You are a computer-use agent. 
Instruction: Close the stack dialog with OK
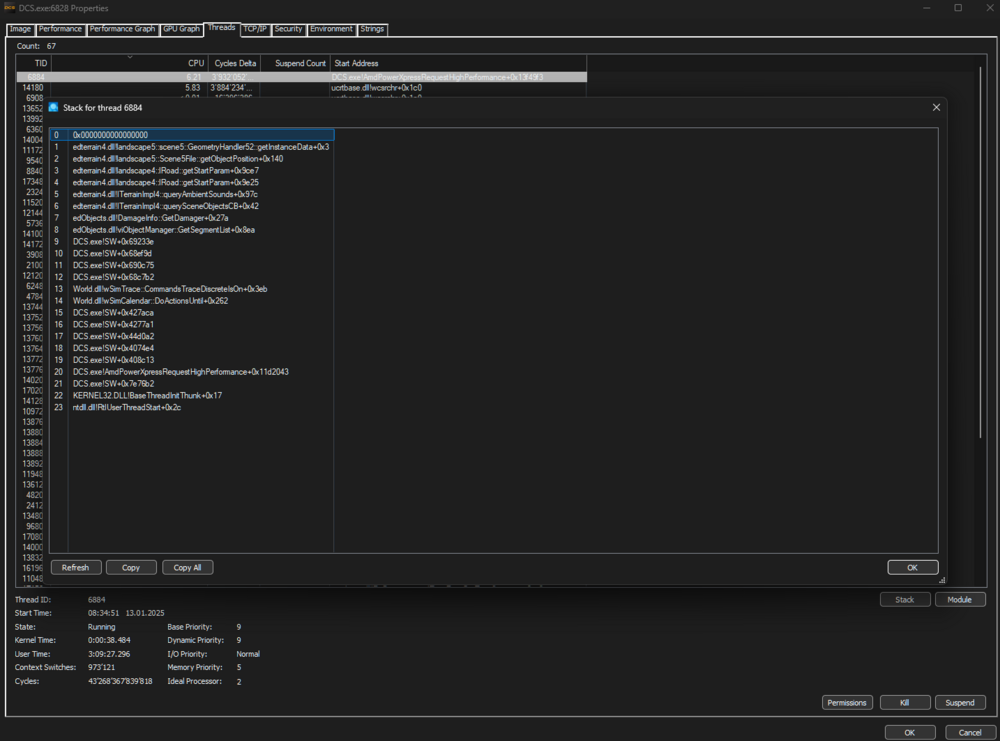pyautogui.click(x=912, y=566)
